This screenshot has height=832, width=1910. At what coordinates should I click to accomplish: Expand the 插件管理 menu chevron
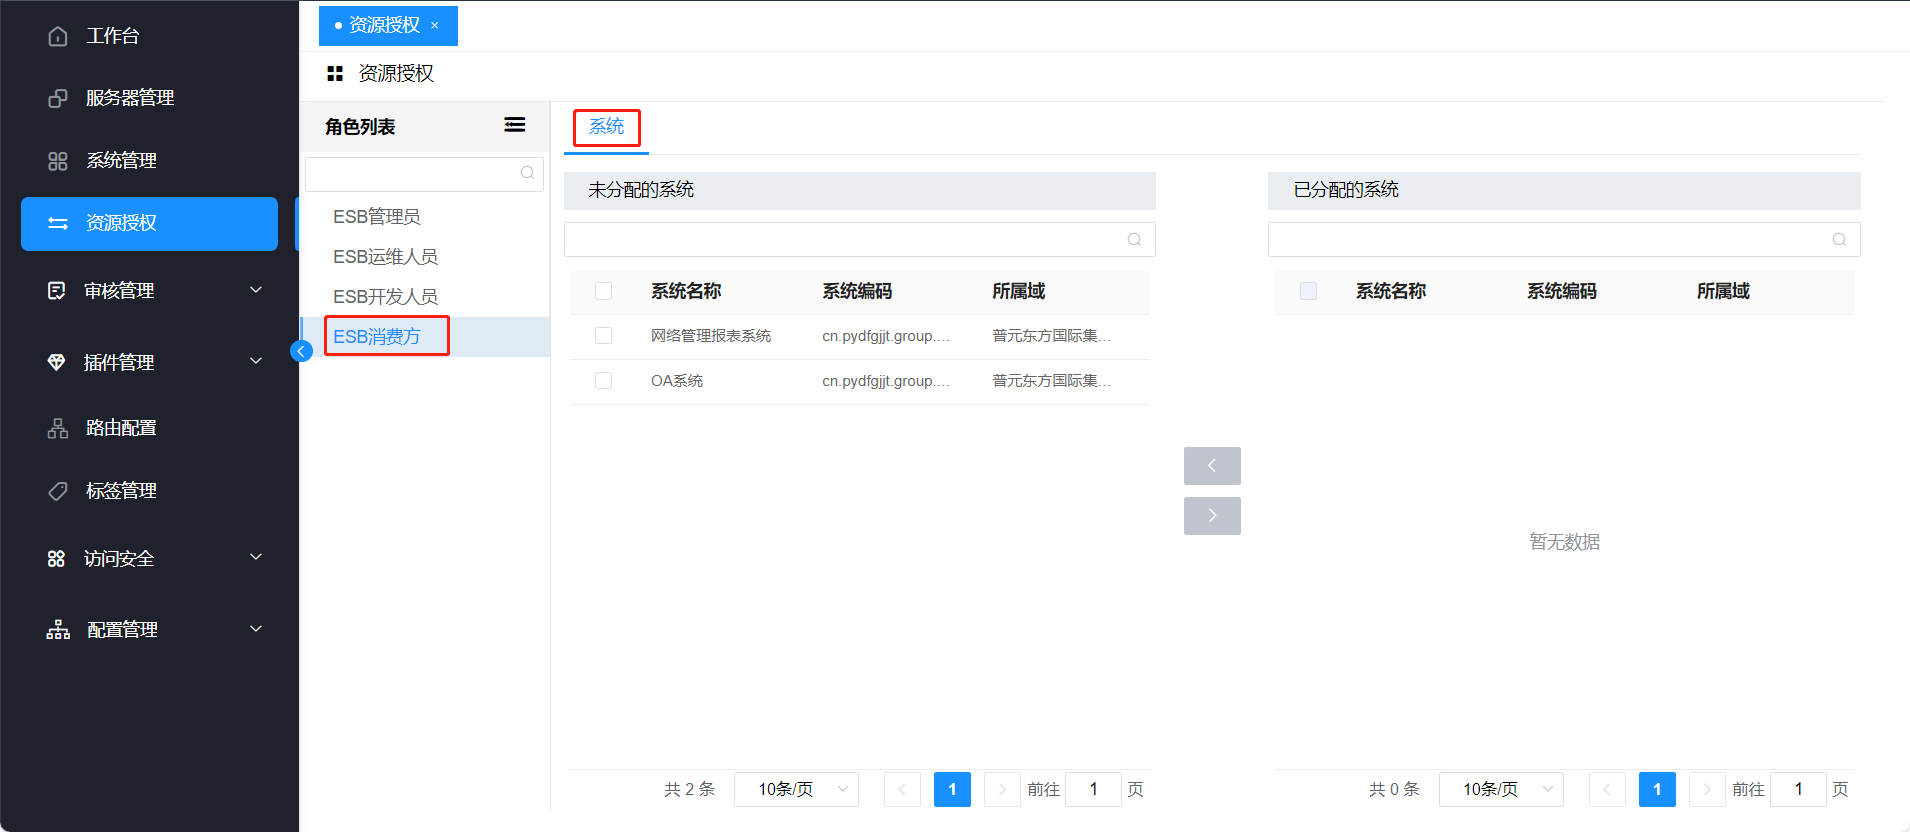point(256,361)
